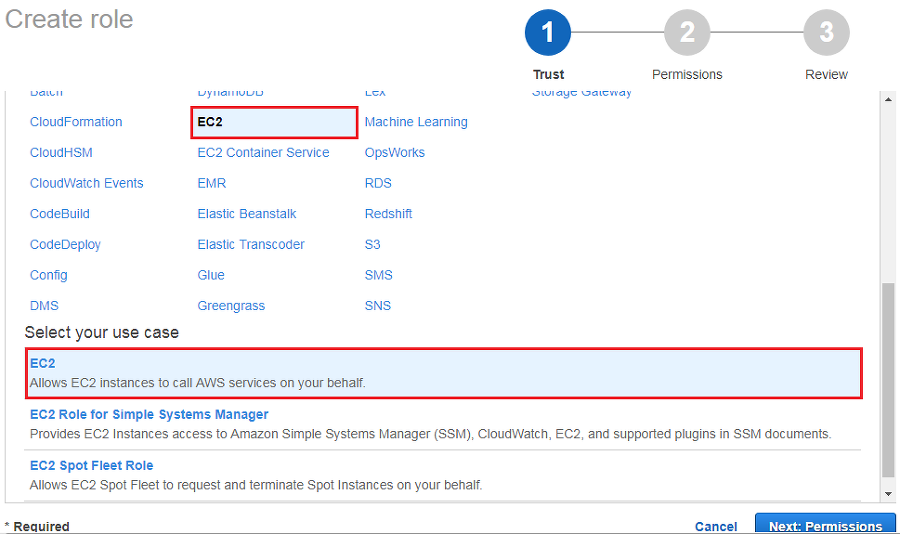Screen dimensions: 900x534
Task: Jump to step 3 Review circle
Action: tap(827, 33)
